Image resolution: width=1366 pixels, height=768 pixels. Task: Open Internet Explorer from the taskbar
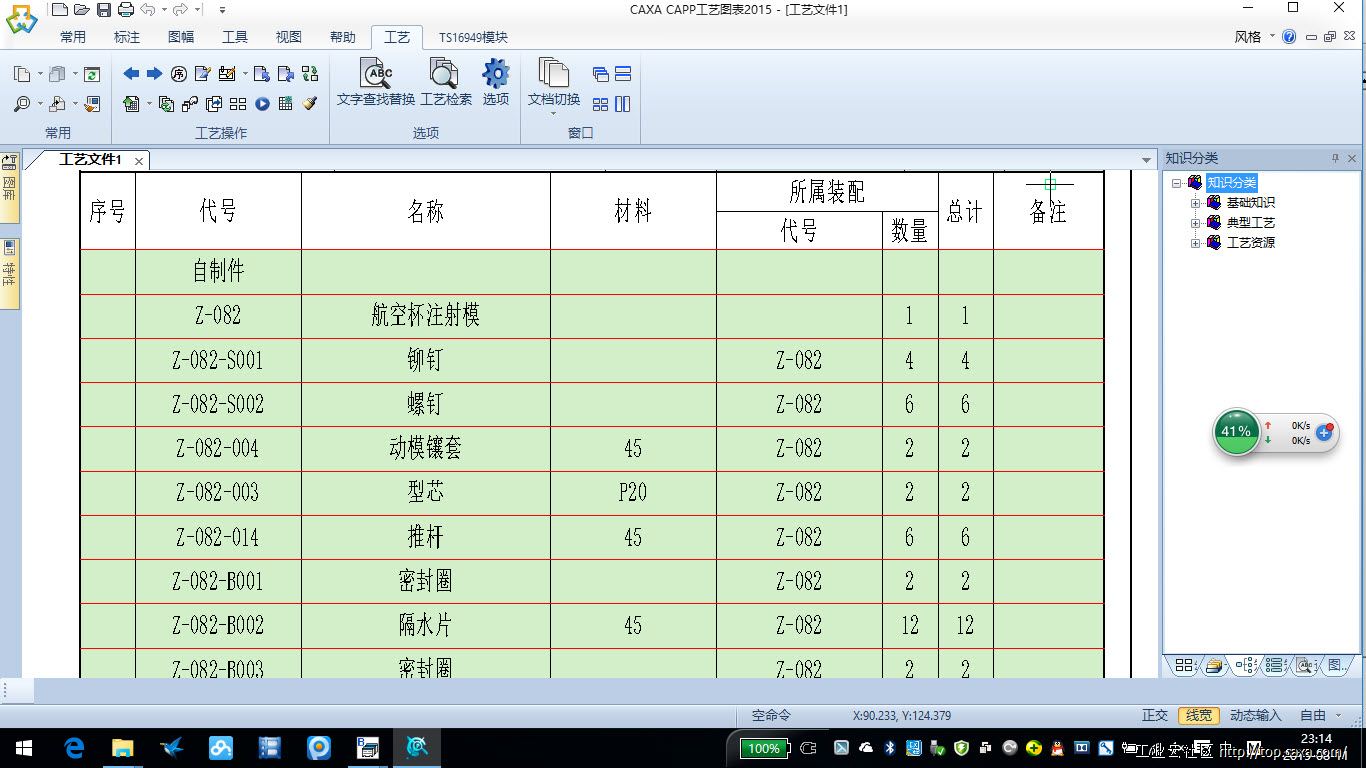[x=73, y=747]
